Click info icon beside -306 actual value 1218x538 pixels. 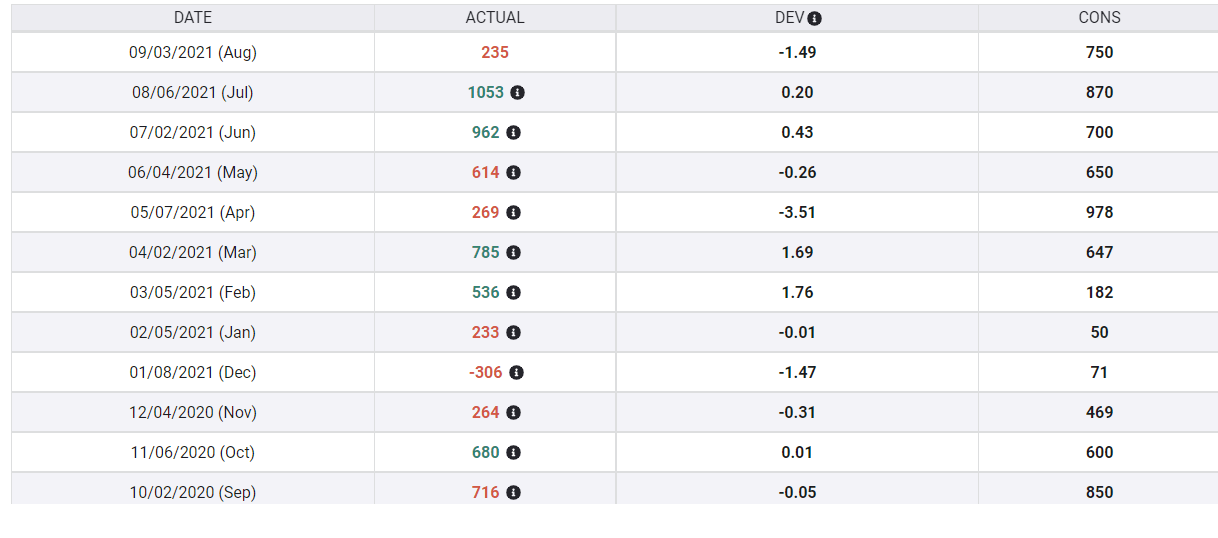pyautogui.click(x=516, y=372)
